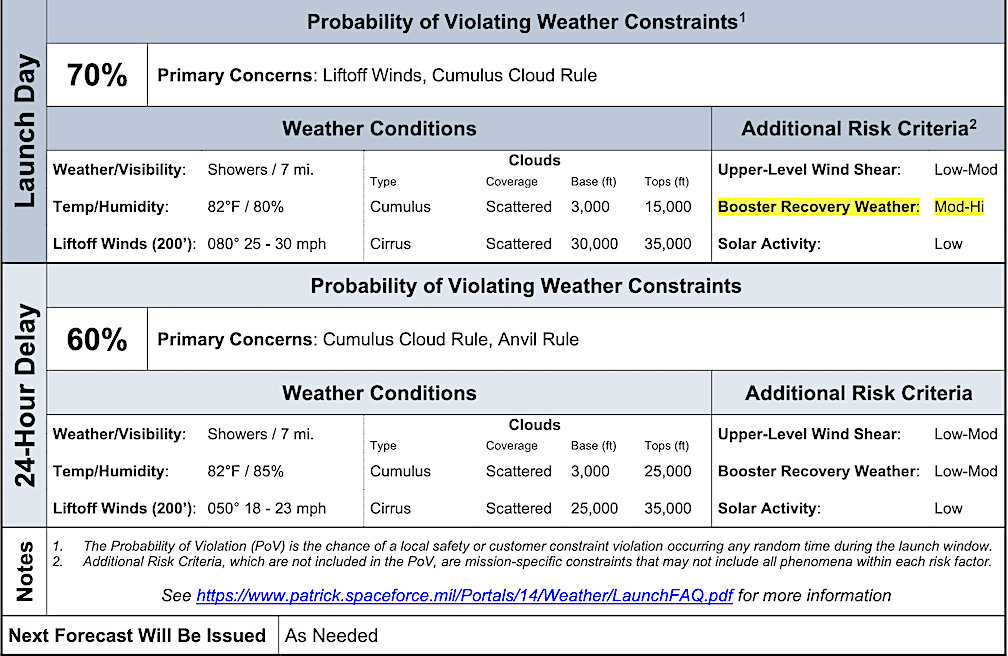Select the highlighted Booster Recovery Weather label

[818, 207]
